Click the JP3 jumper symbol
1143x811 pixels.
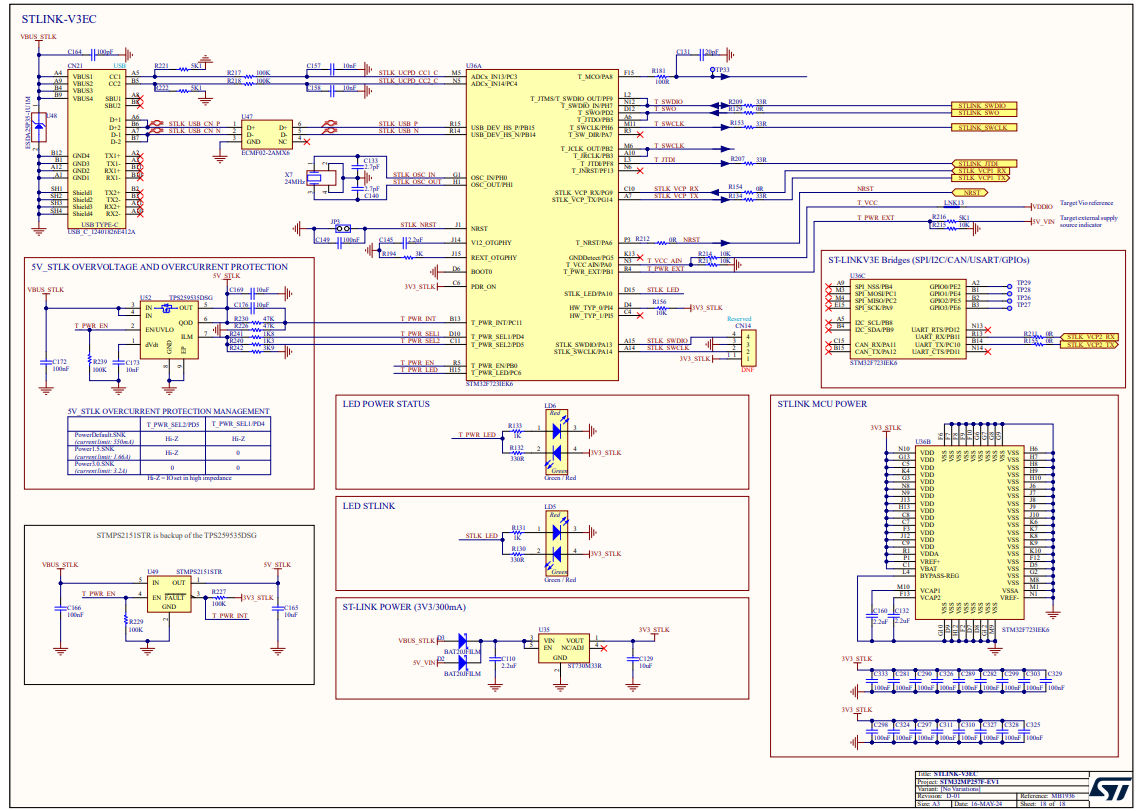pos(342,228)
